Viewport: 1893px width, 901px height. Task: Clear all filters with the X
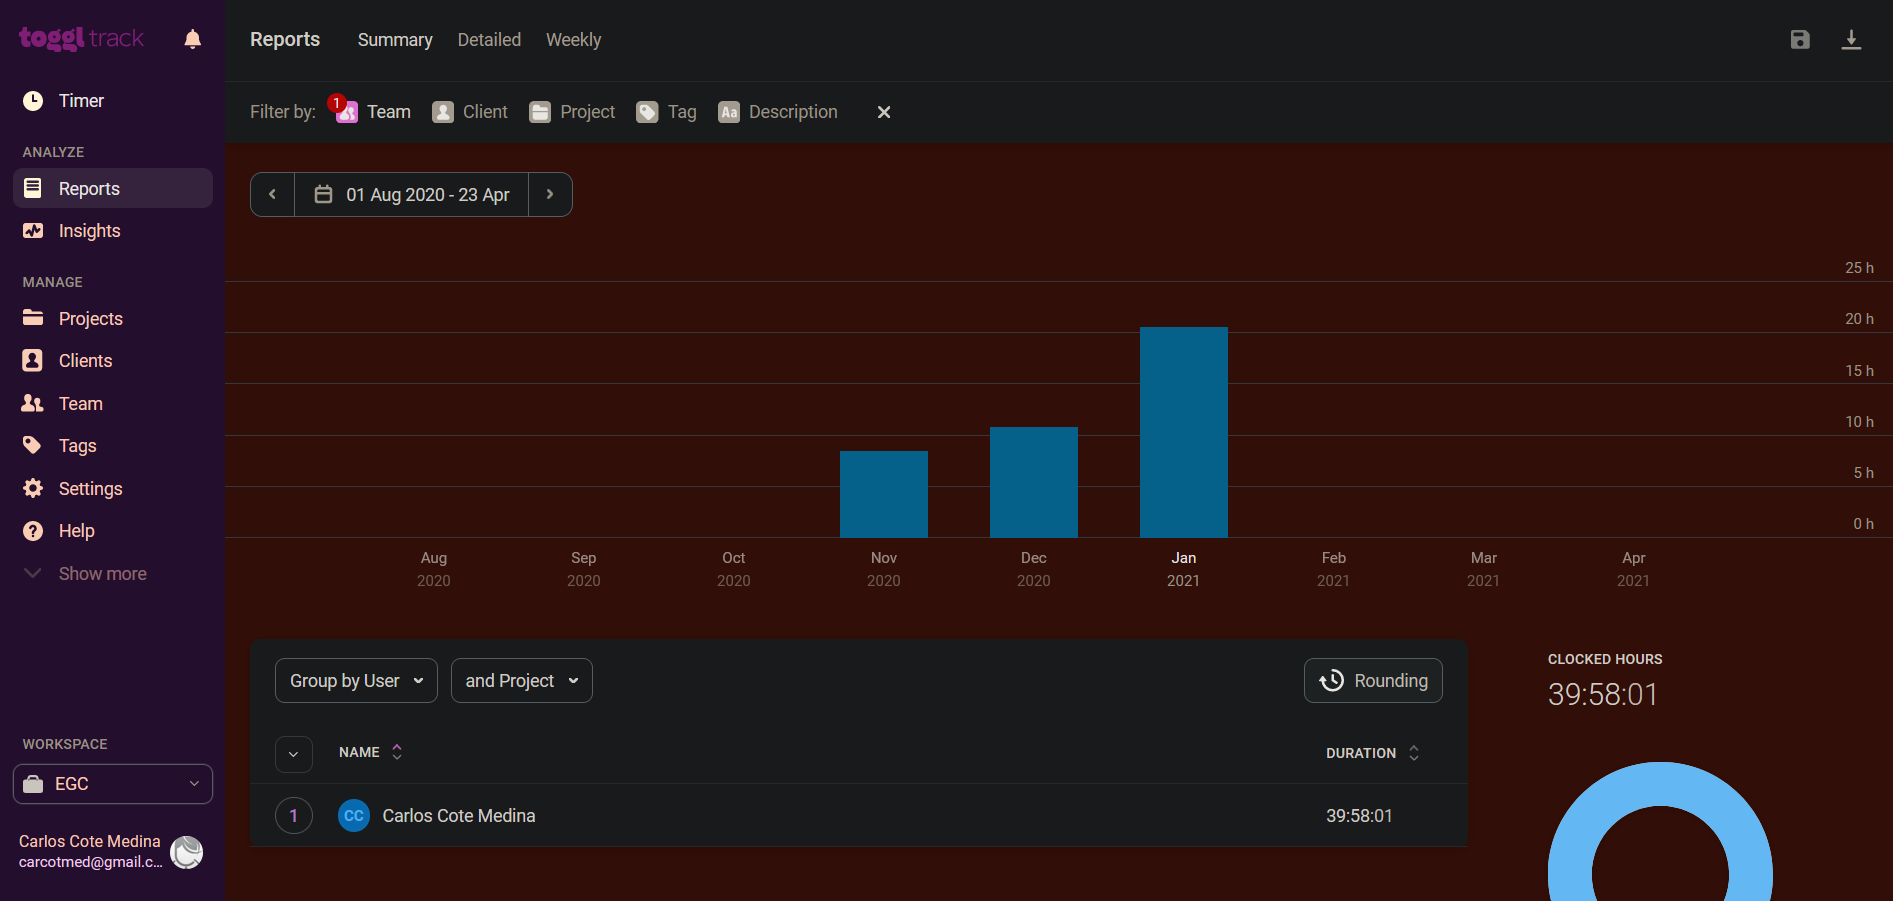884,112
